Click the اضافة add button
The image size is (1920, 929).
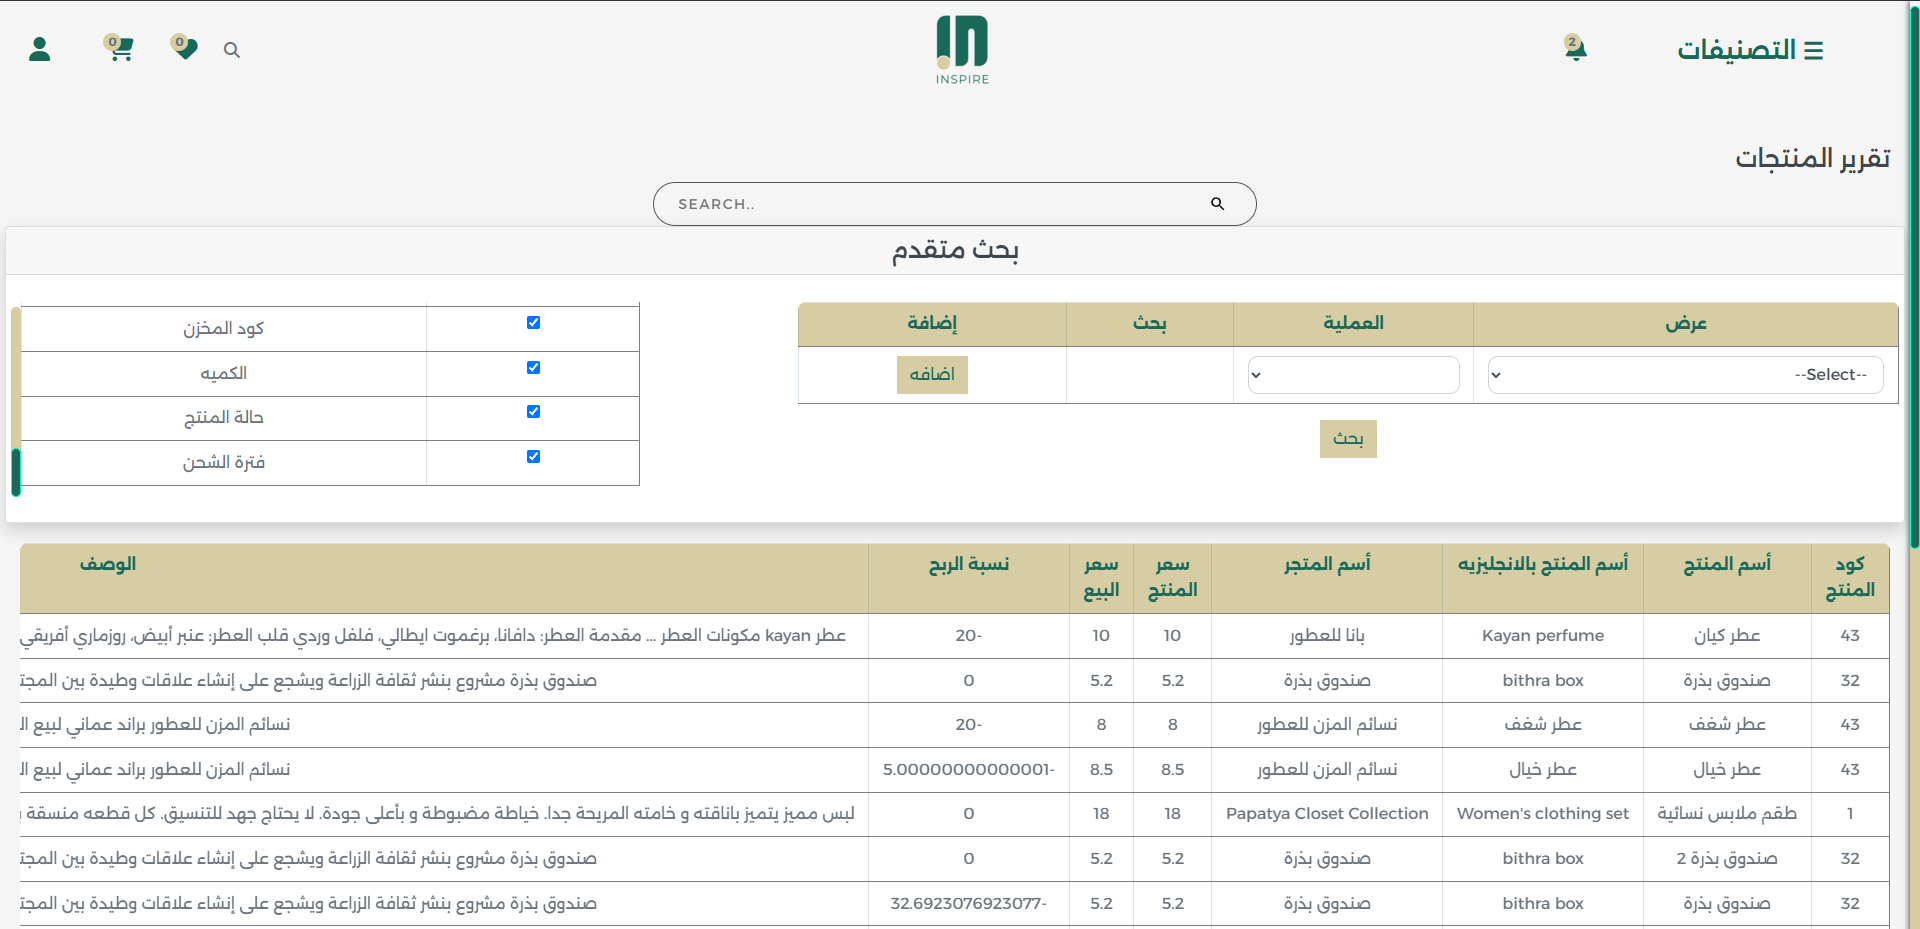(932, 375)
